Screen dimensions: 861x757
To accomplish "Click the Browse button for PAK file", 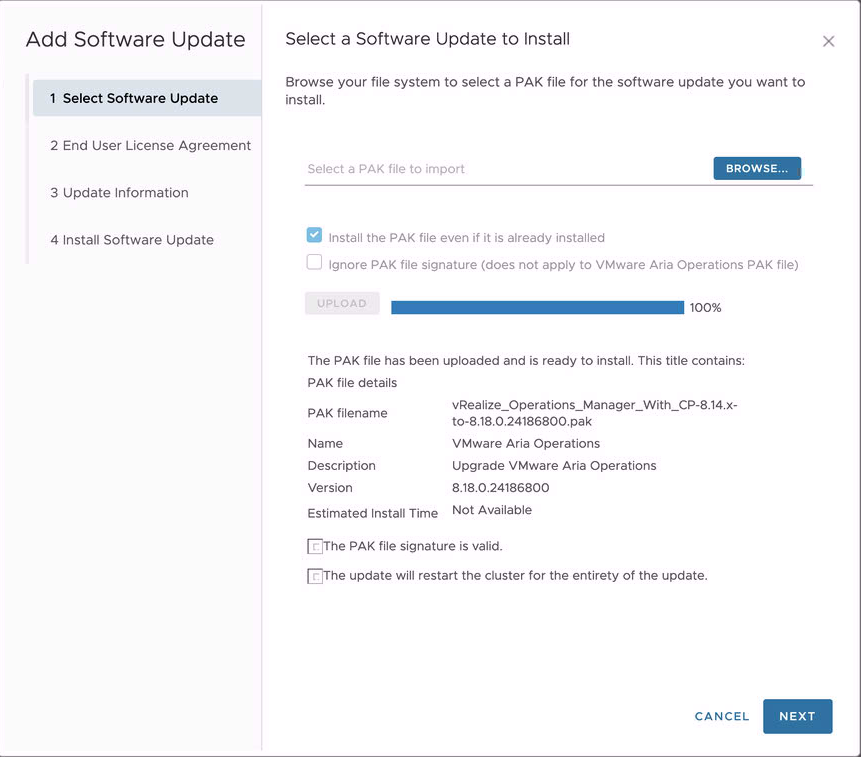I will pyautogui.click(x=757, y=169).
